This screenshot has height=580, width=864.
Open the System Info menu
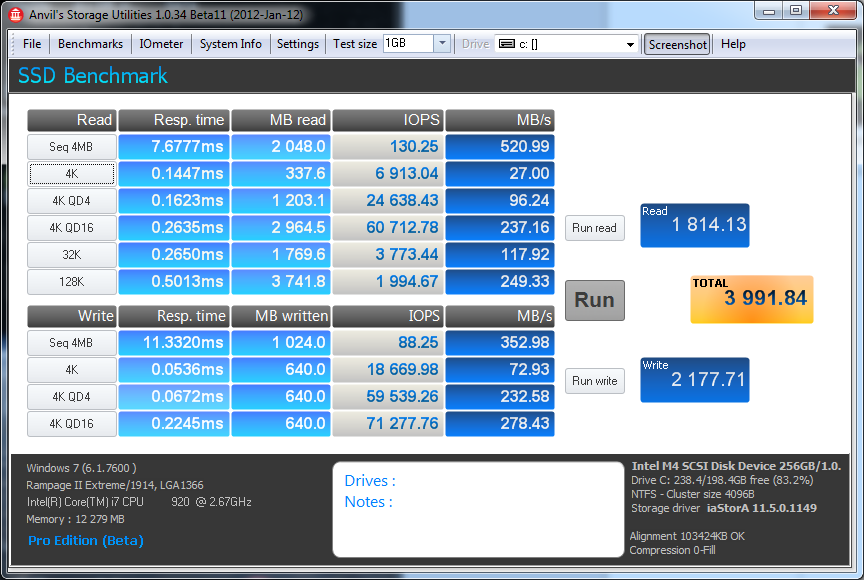pos(230,44)
